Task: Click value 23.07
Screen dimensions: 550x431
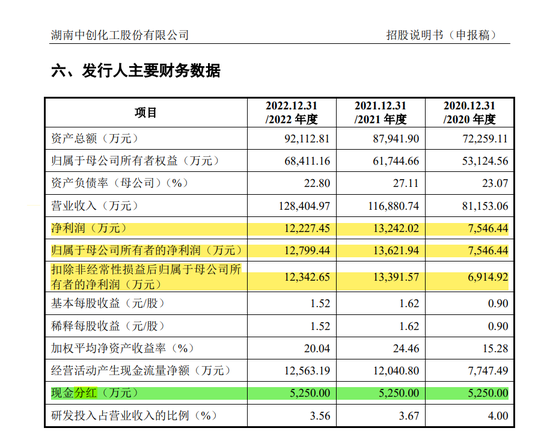Action: (x=495, y=183)
